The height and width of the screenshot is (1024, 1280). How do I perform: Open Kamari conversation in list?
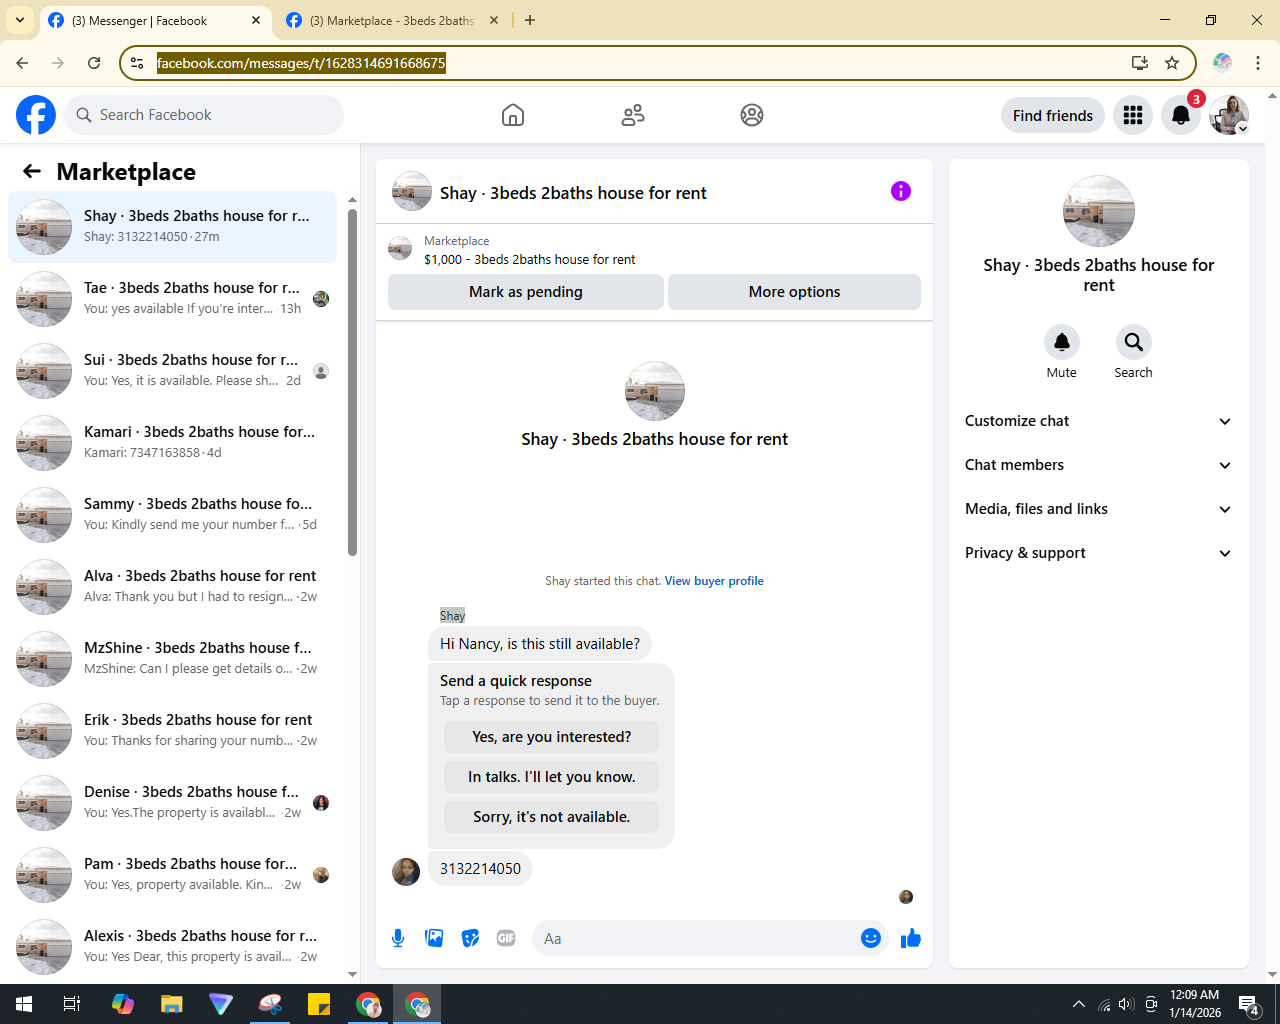coord(173,443)
